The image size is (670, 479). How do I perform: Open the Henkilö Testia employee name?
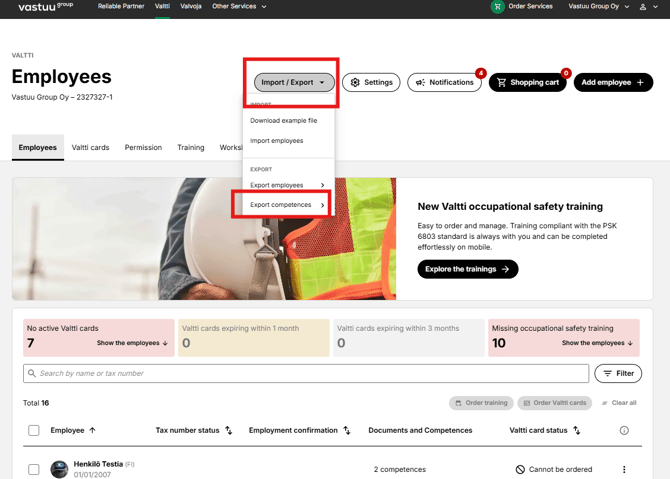98,464
